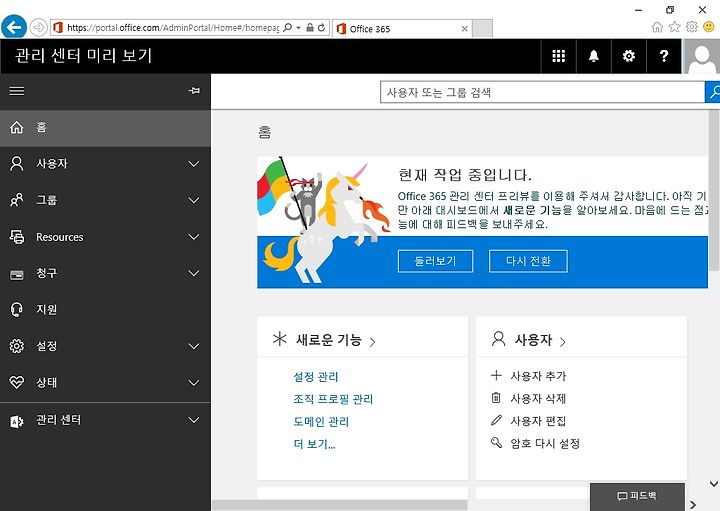Viewport: 720px width, 511px height.
Task: Select 홈 in the sidebar
Action: point(105,128)
